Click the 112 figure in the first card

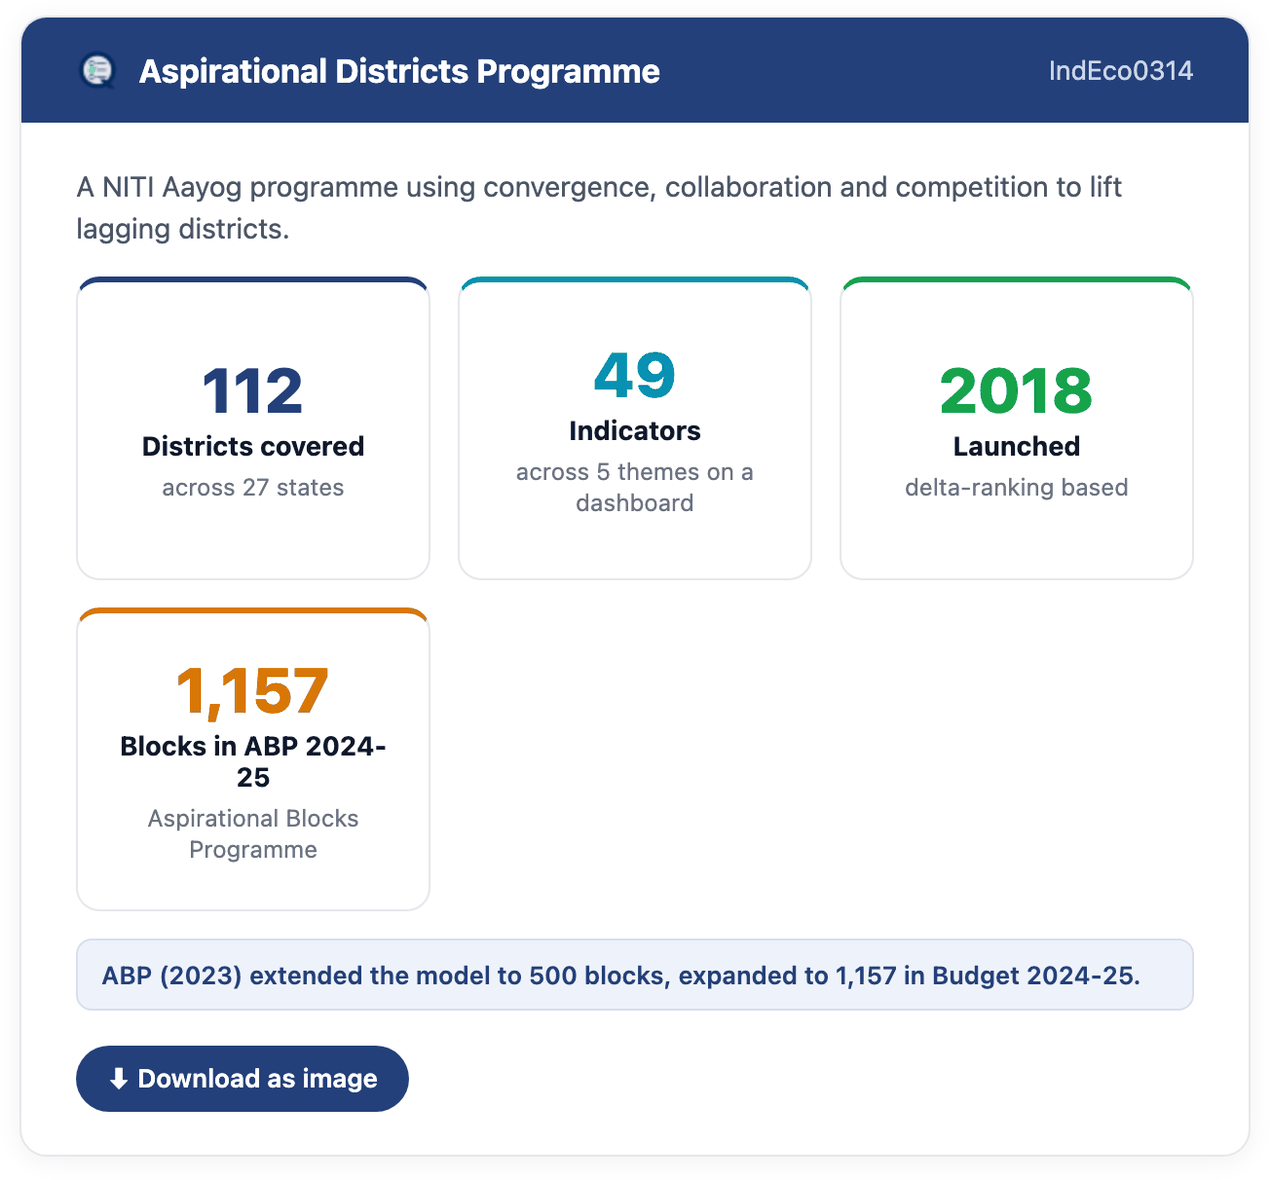pyautogui.click(x=253, y=390)
